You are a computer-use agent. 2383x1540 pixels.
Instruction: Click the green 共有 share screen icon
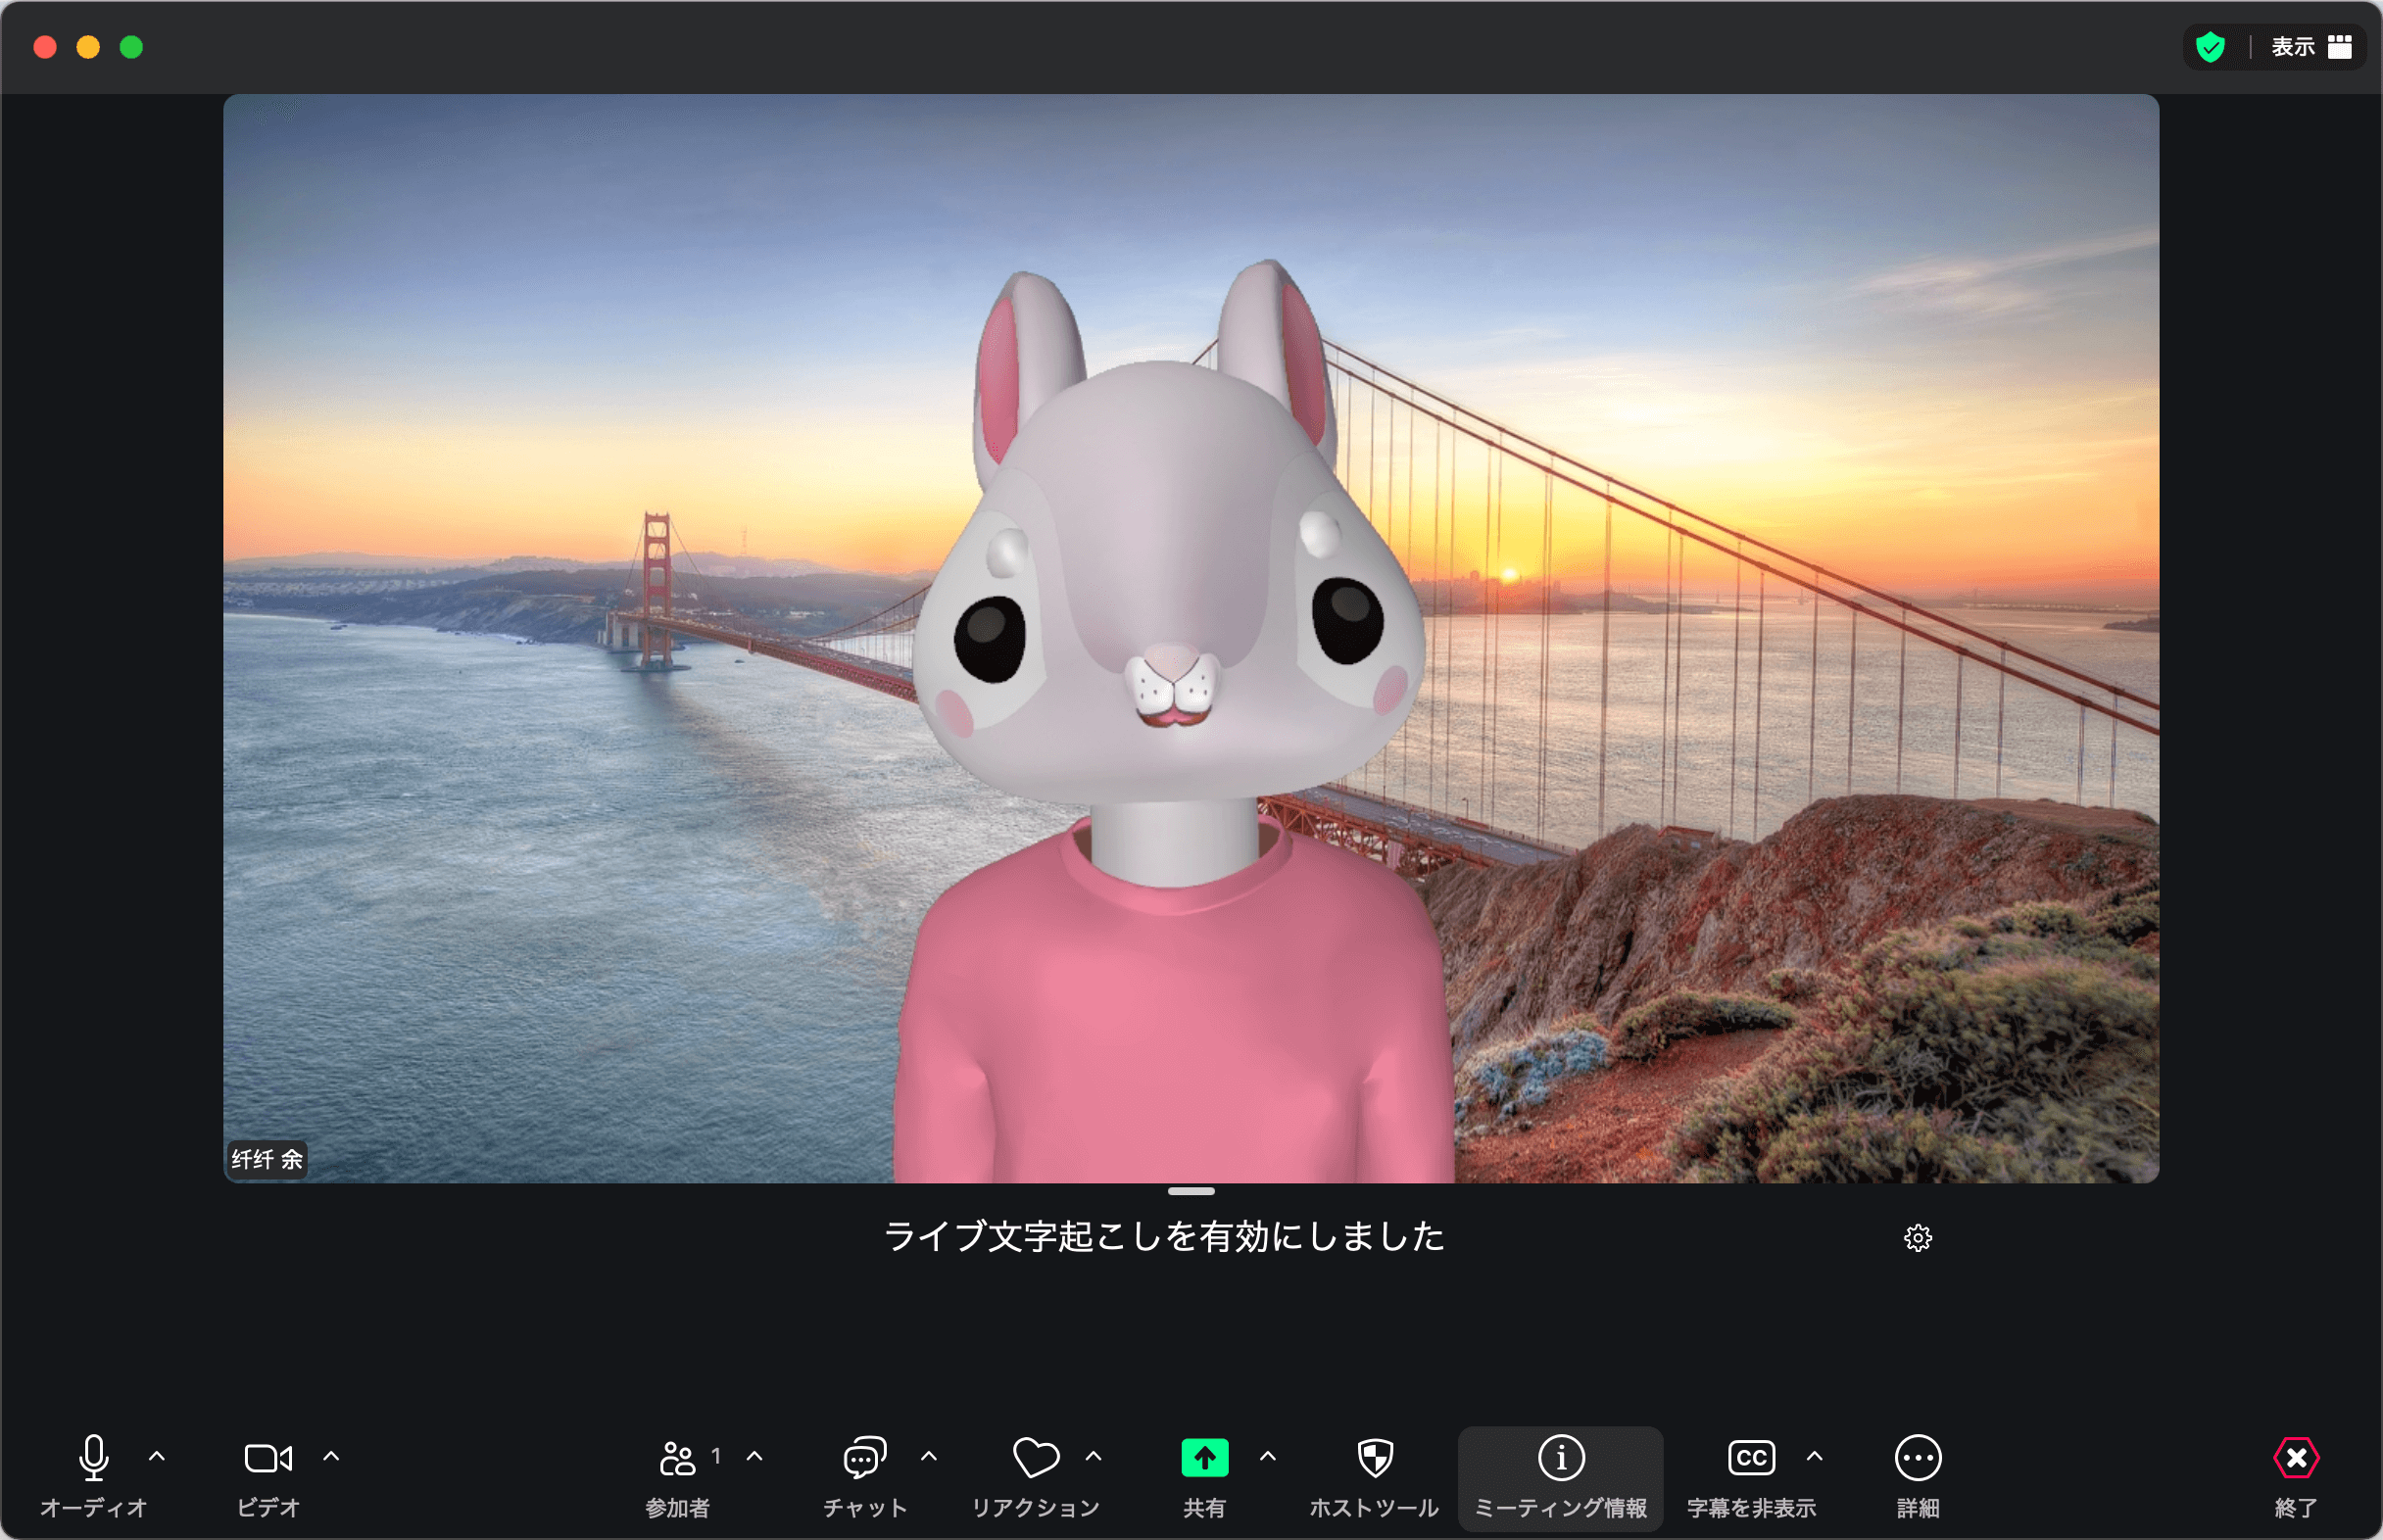pos(1204,1458)
